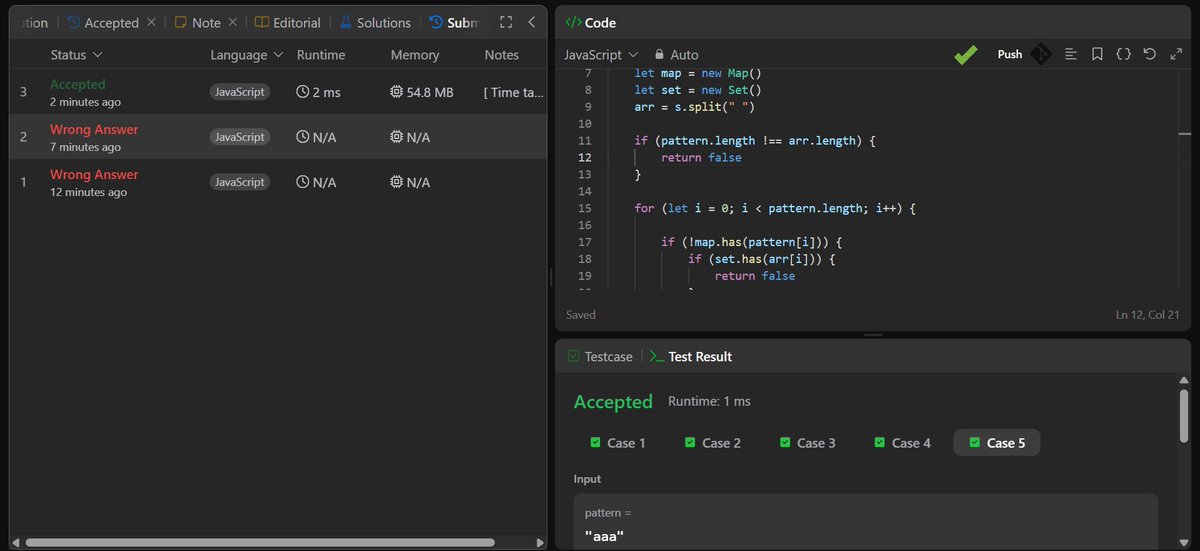Open the Editorial tab

click(288, 22)
